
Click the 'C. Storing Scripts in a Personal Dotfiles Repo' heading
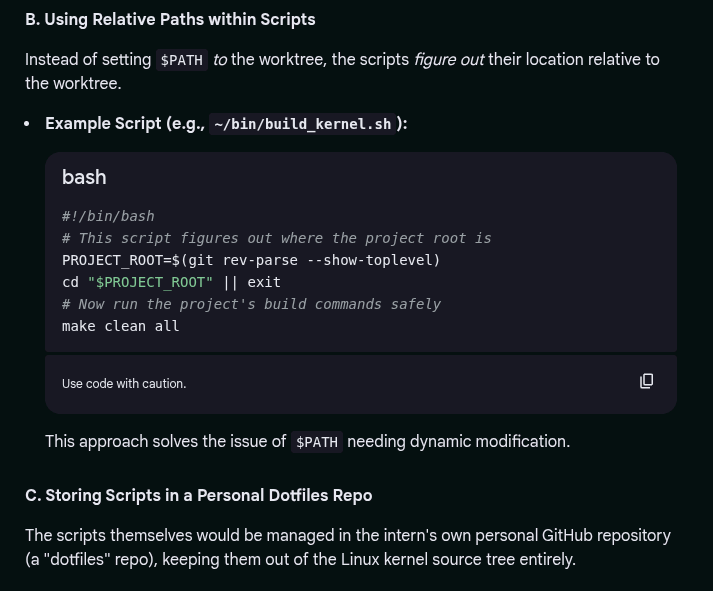(x=198, y=495)
